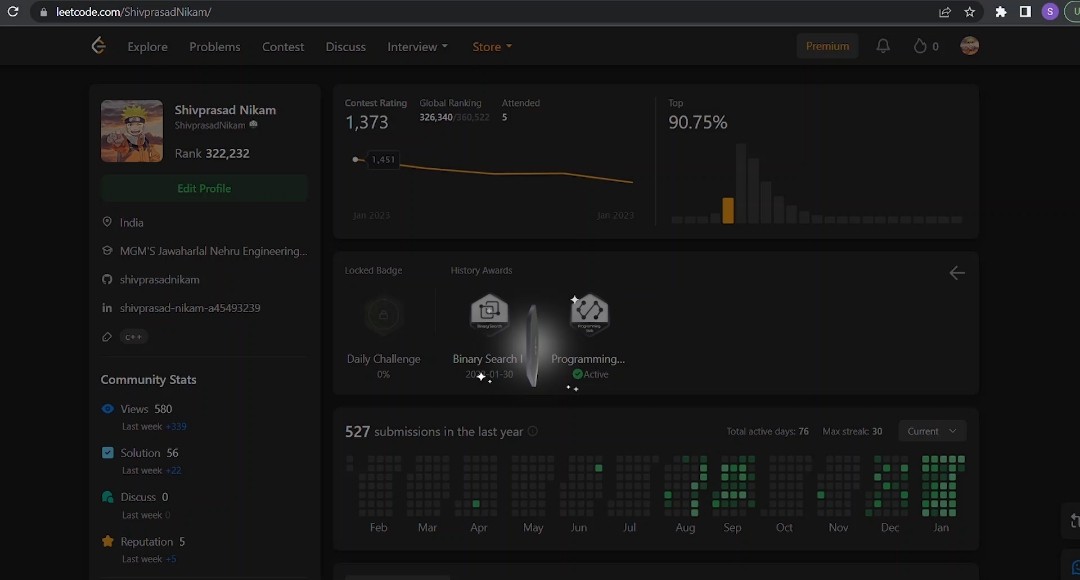Click the location pin icon beside India
The width and height of the screenshot is (1080, 580).
point(107,222)
